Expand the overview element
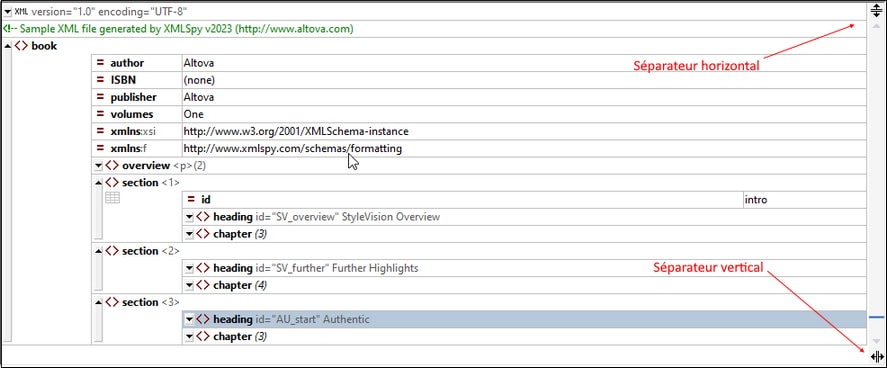 pos(98,166)
